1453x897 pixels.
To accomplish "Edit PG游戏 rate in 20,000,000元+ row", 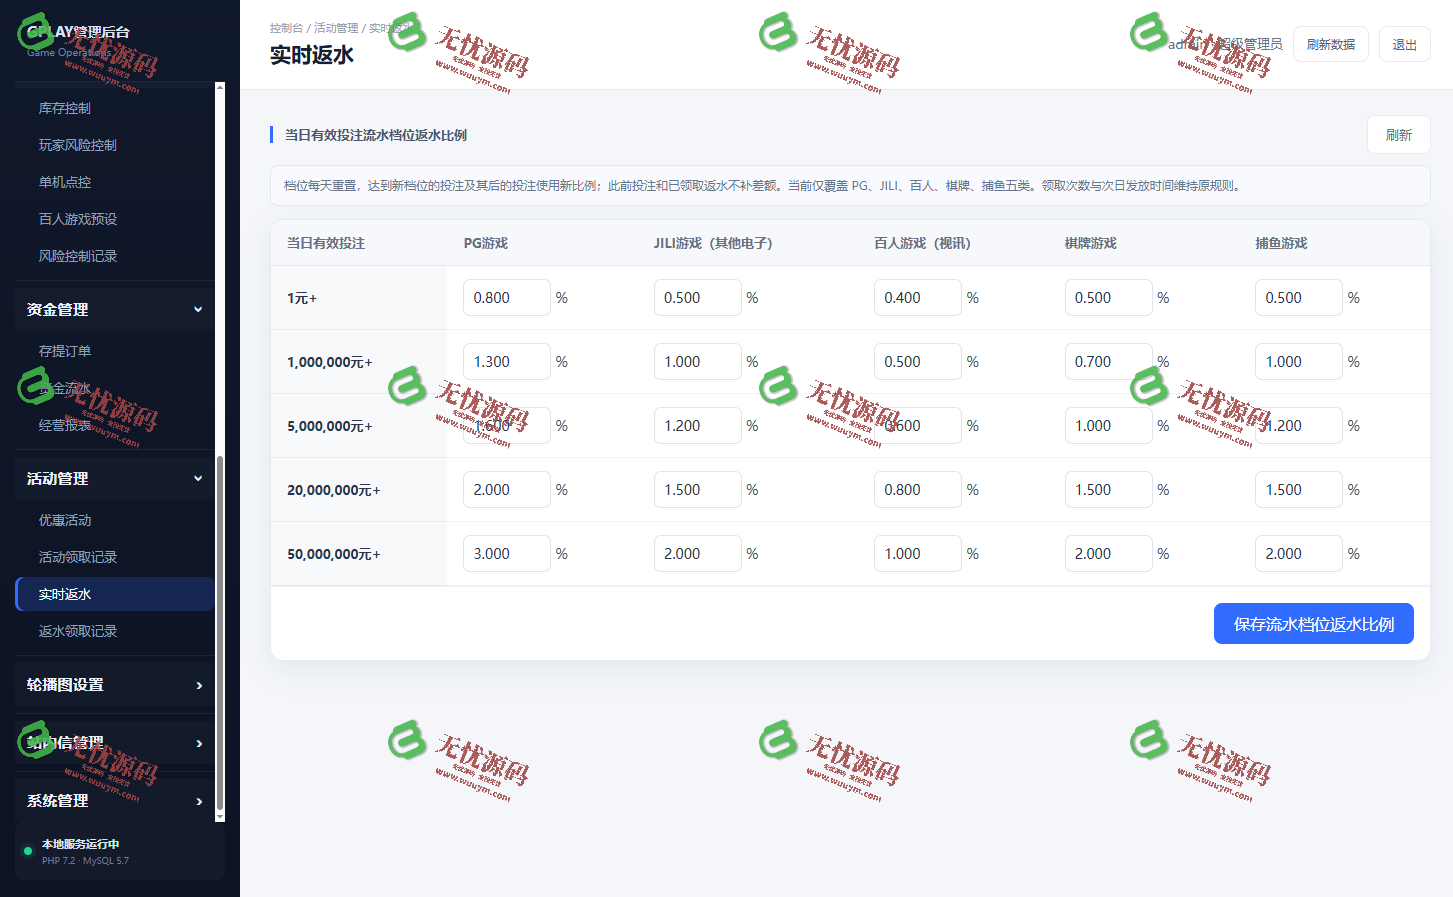I will point(507,490).
